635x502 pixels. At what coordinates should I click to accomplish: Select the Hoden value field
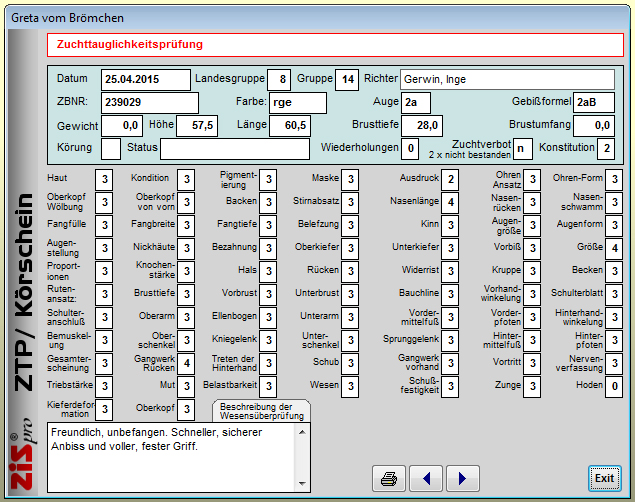615,386
